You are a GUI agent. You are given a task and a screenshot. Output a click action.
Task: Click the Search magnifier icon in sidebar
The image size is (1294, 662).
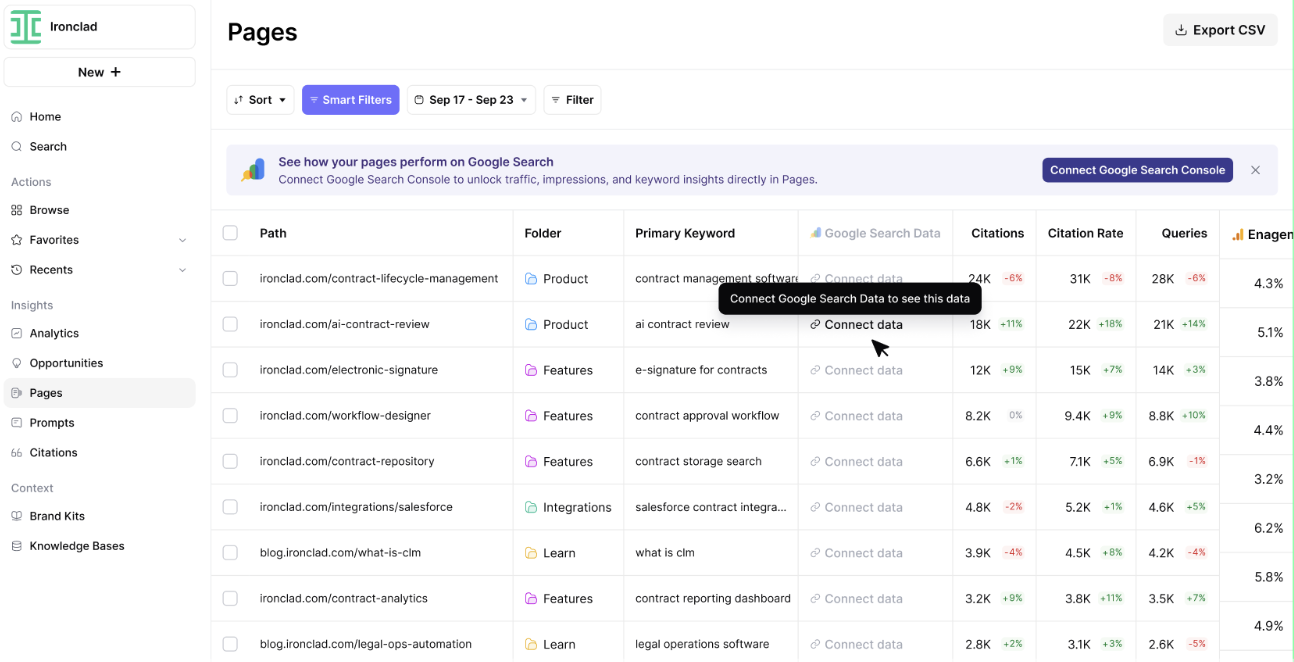tap(16, 147)
